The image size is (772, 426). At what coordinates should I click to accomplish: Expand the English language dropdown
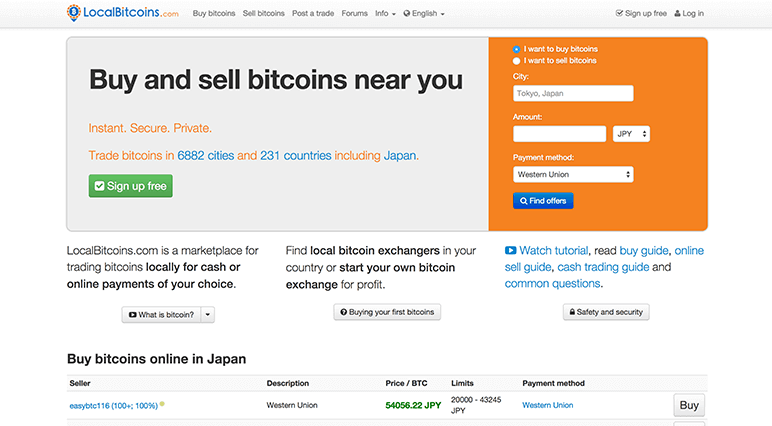423,13
